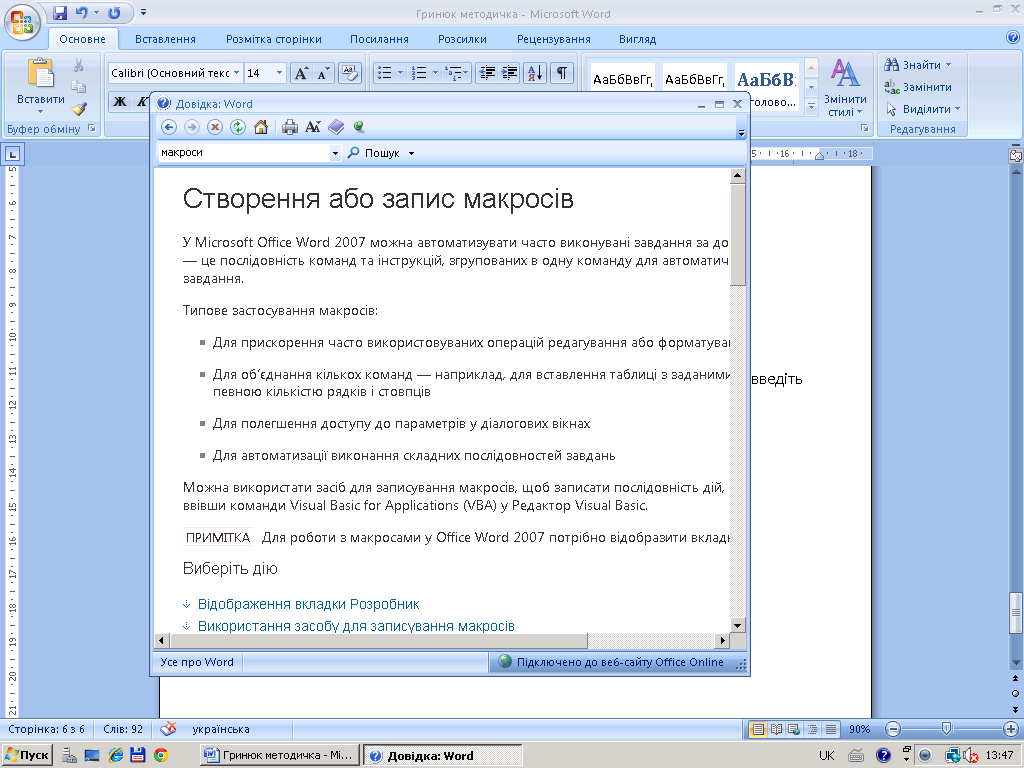1024x768 pixels.
Task: Switch to the Посилання tab
Action: 379,39
